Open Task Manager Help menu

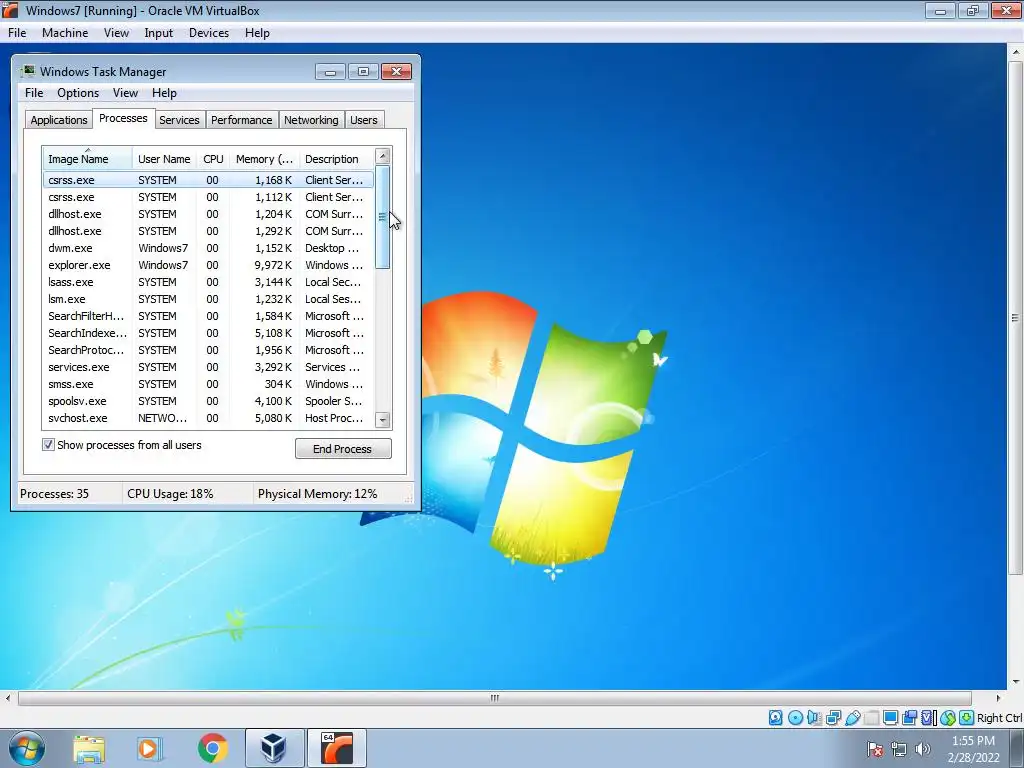164,93
